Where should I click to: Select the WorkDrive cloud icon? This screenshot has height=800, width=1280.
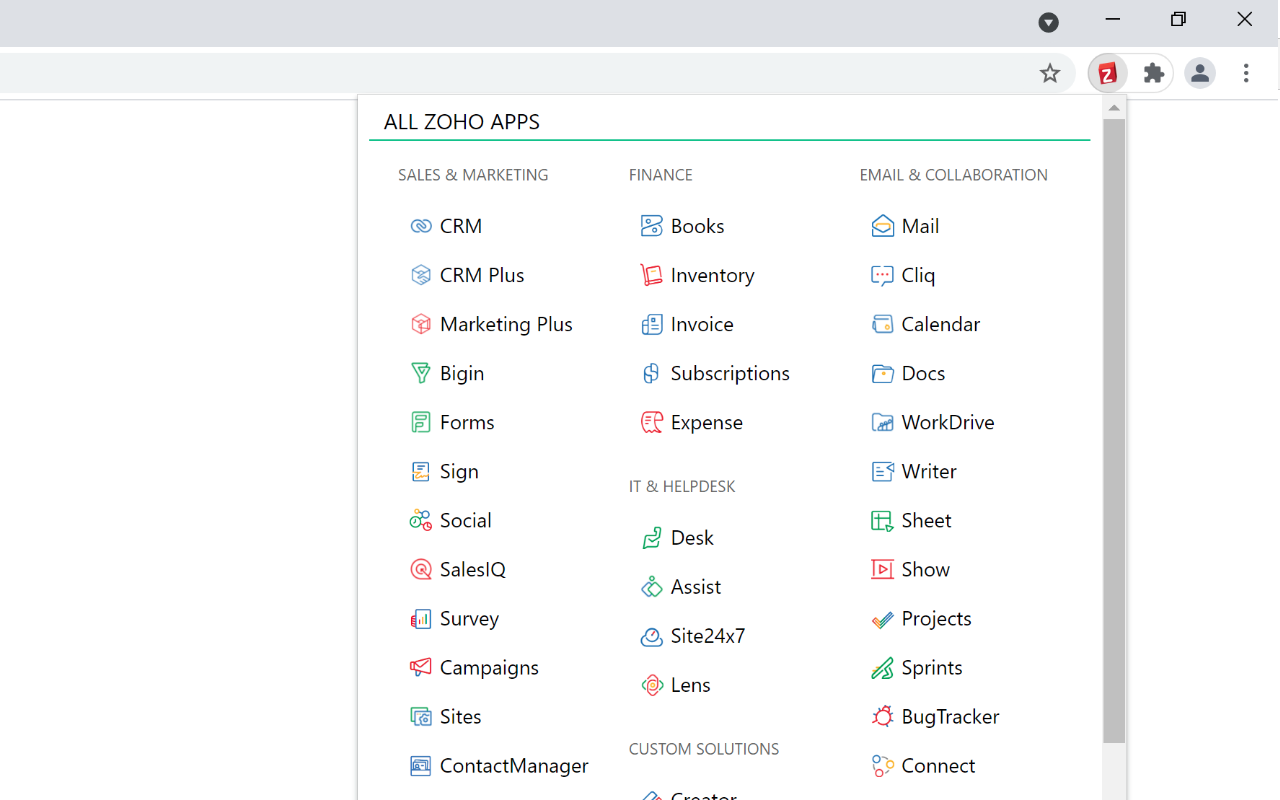click(882, 421)
